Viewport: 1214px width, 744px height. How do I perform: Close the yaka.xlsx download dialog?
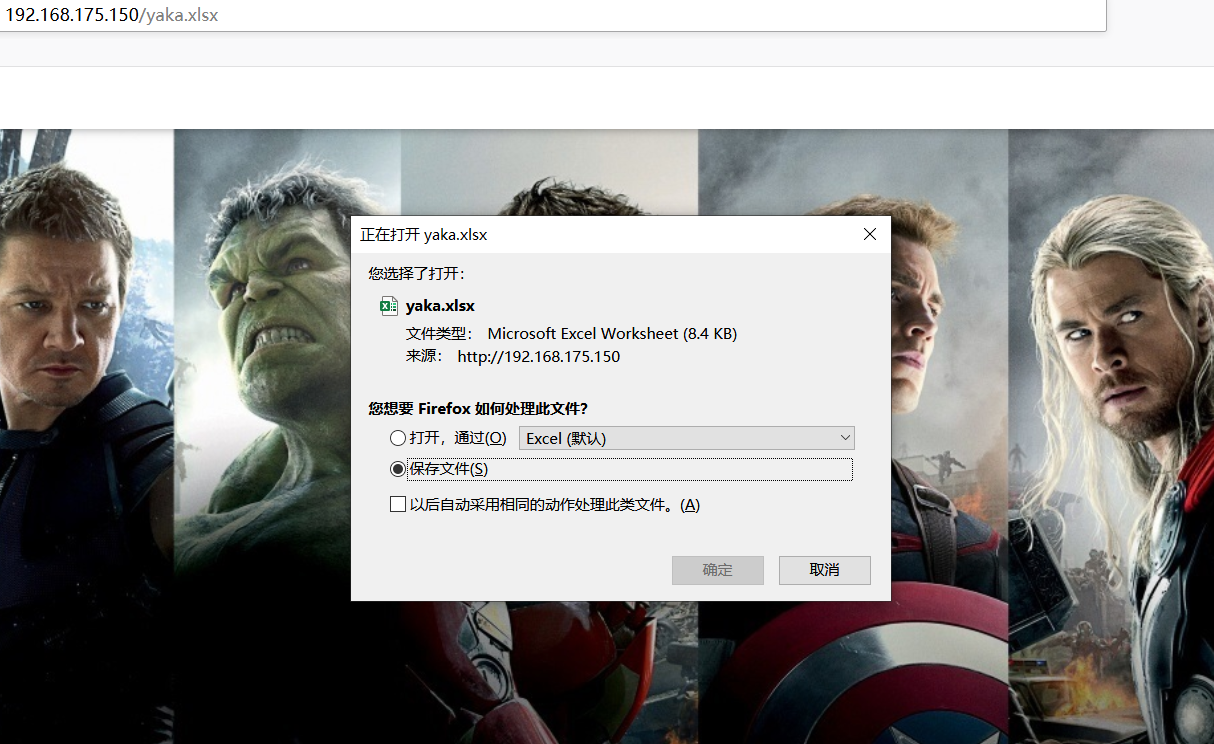point(870,235)
